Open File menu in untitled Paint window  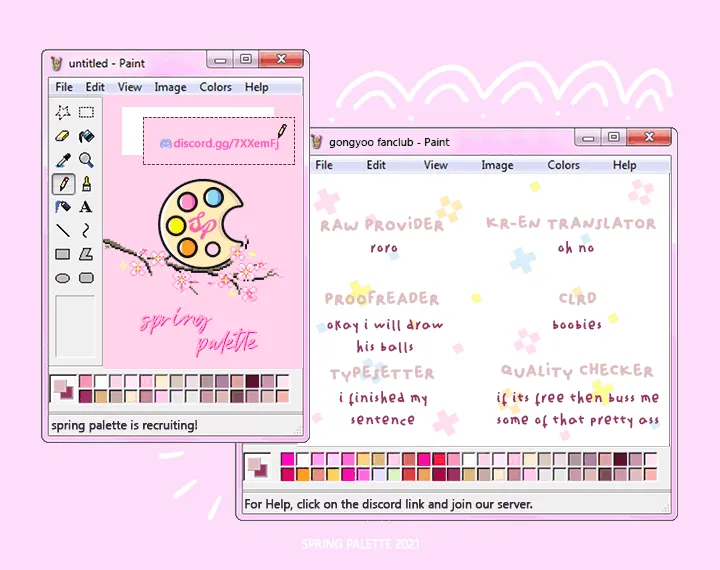64,87
